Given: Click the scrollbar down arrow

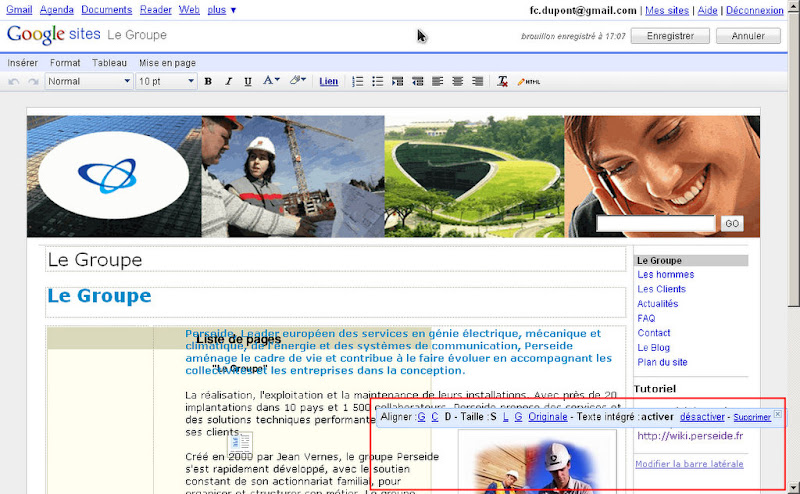Looking at the screenshot, I should (793, 487).
